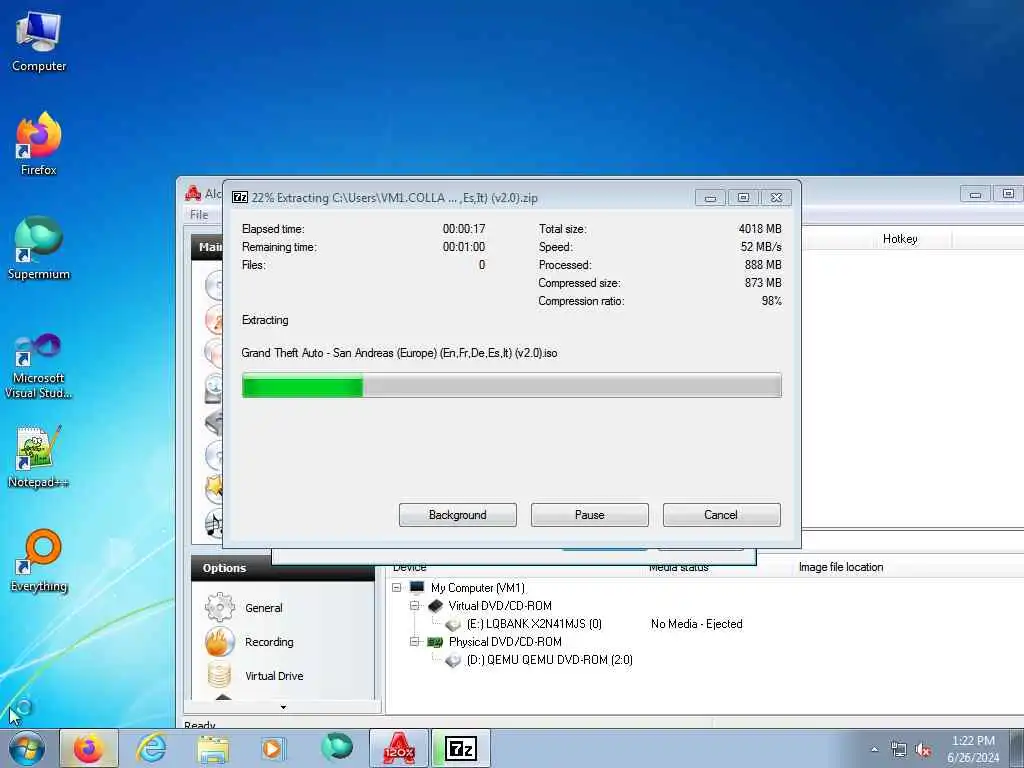Minimize the 7-Zip extraction dialog
Screen dimensions: 1024x768
tap(710, 197)
